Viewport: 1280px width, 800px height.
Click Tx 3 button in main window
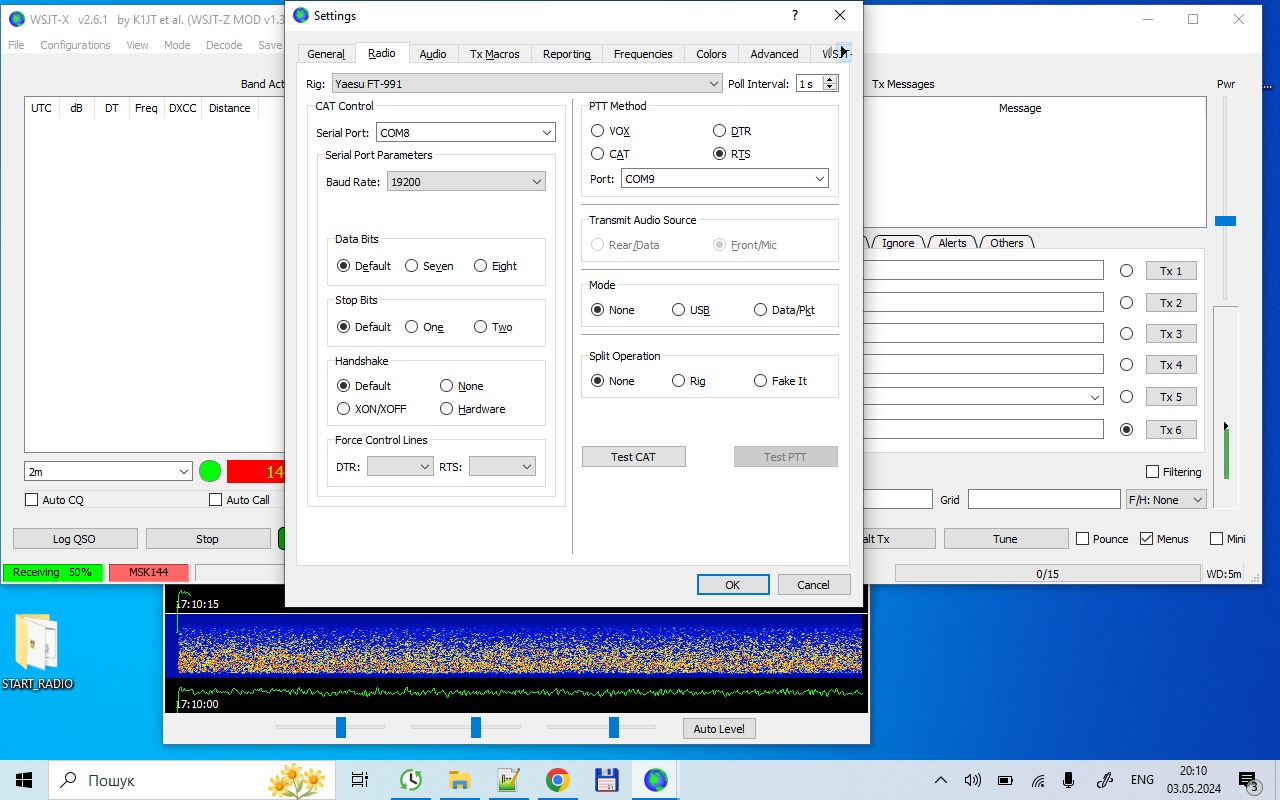coord(1170,334)
